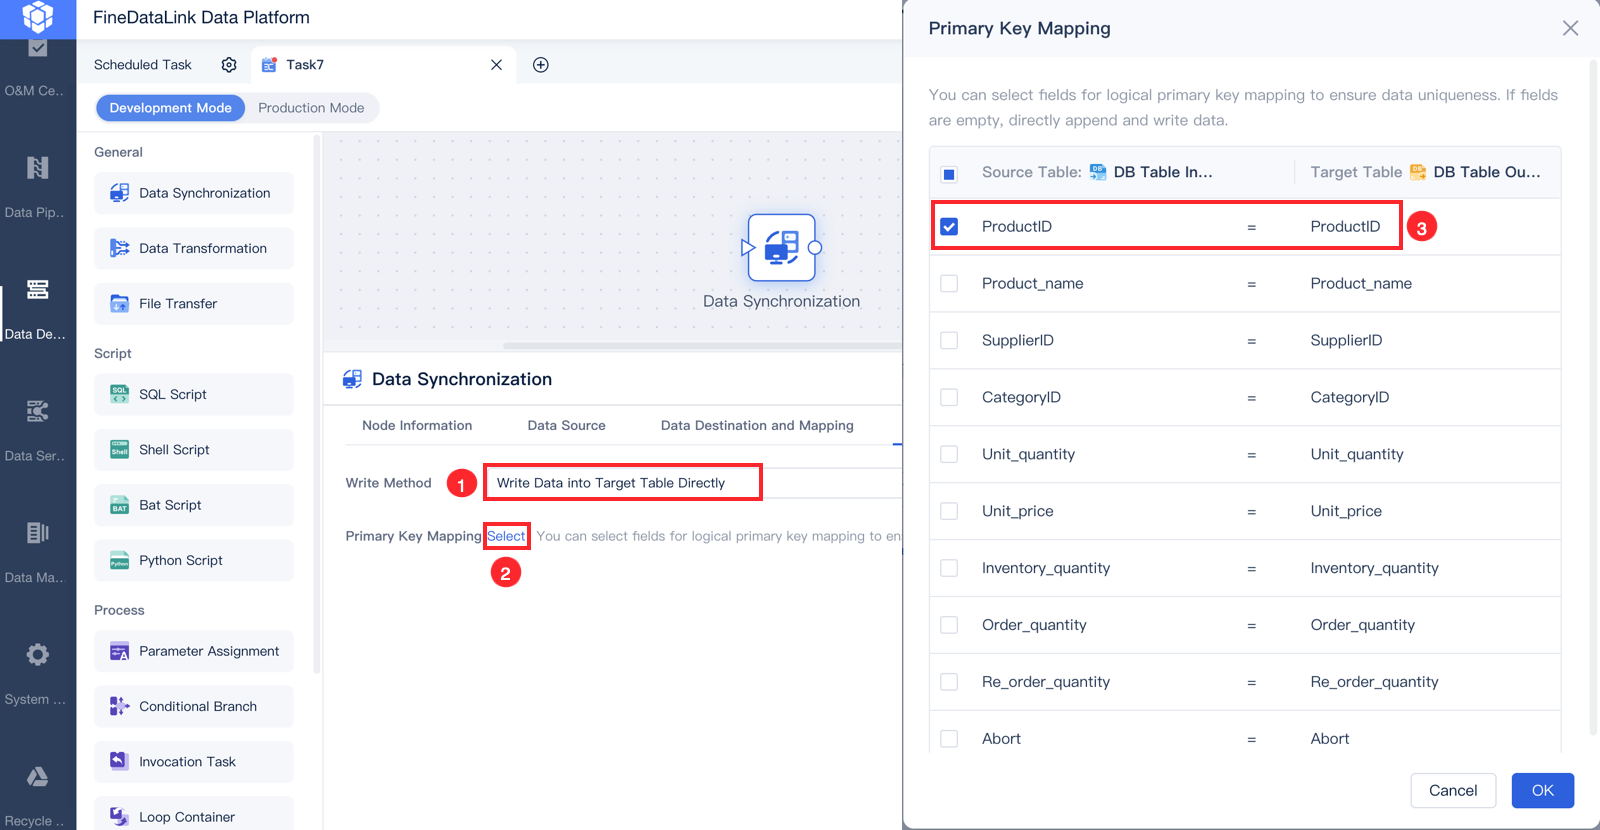Switch to Development Mode
Viewport: 1600px width, 830px height.
[170, 108]
